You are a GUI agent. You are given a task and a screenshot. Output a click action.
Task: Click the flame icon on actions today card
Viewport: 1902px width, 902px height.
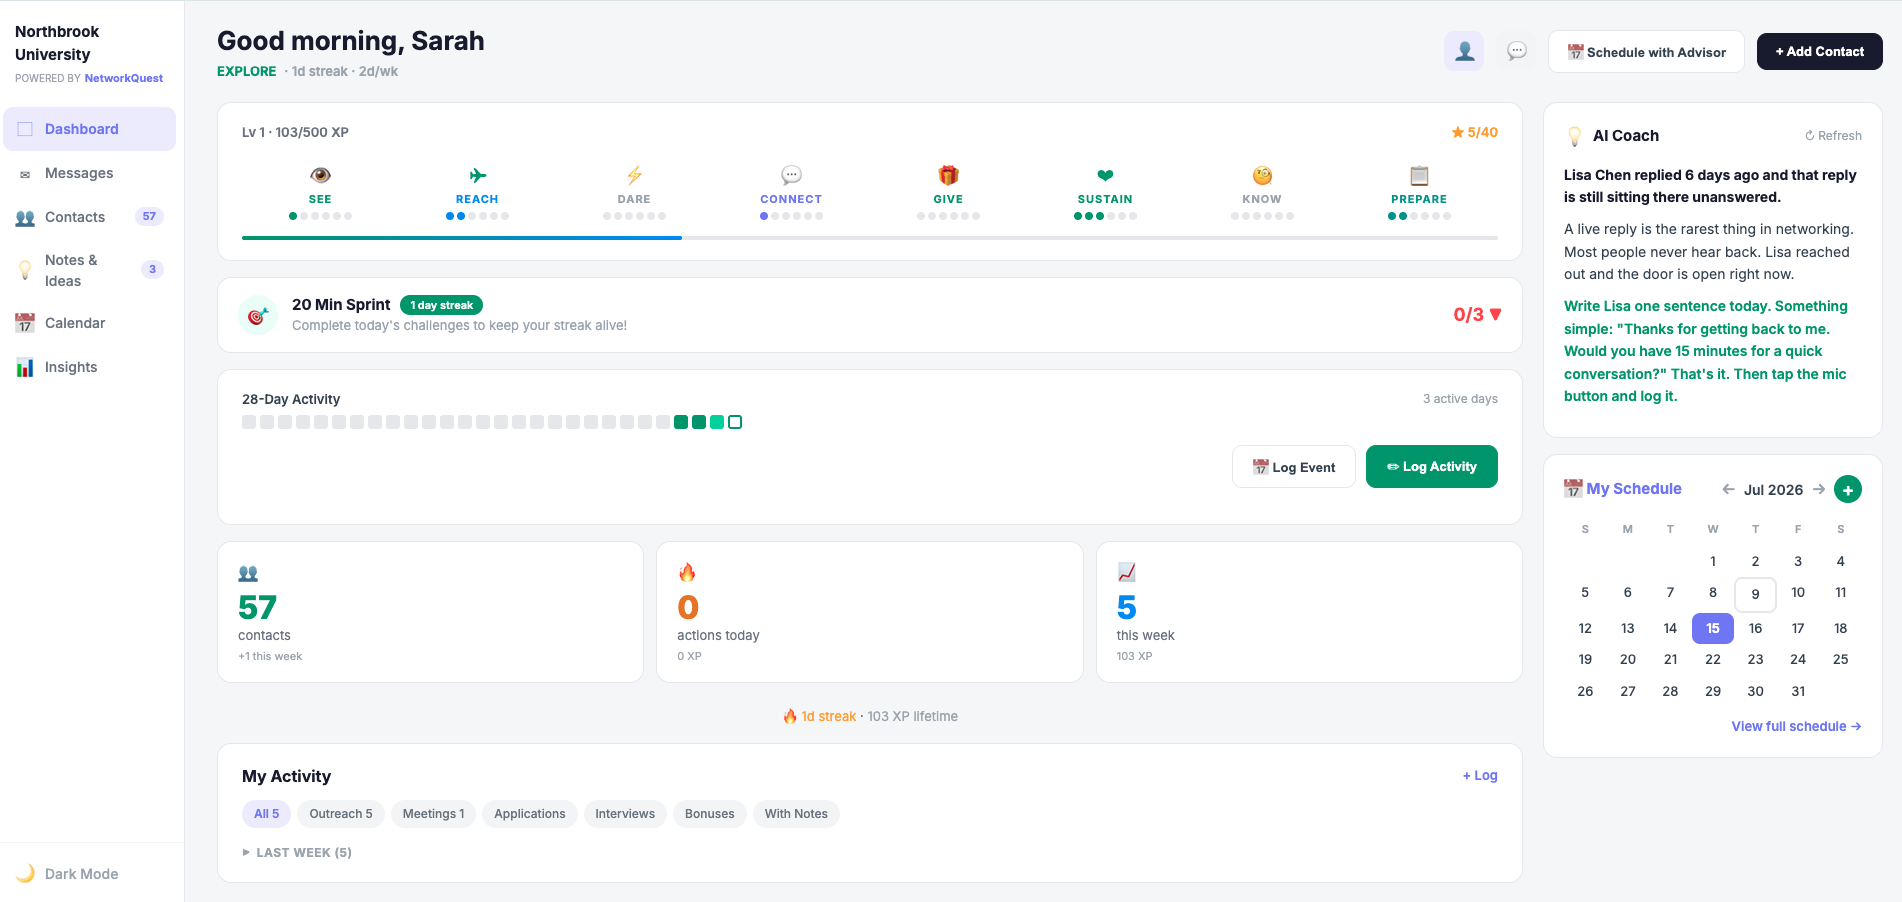pos(687,573)
